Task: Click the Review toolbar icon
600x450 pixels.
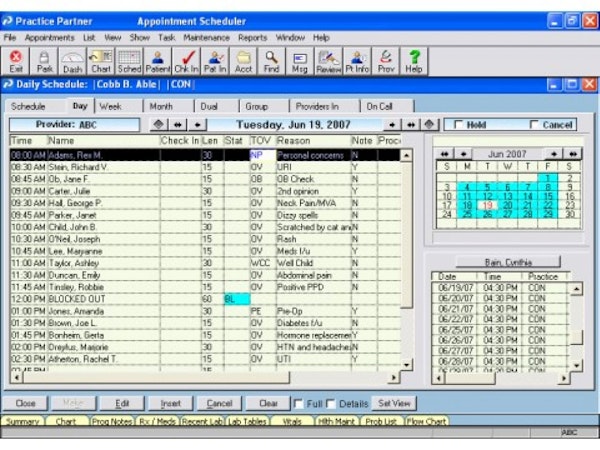Action: point(328,61)
